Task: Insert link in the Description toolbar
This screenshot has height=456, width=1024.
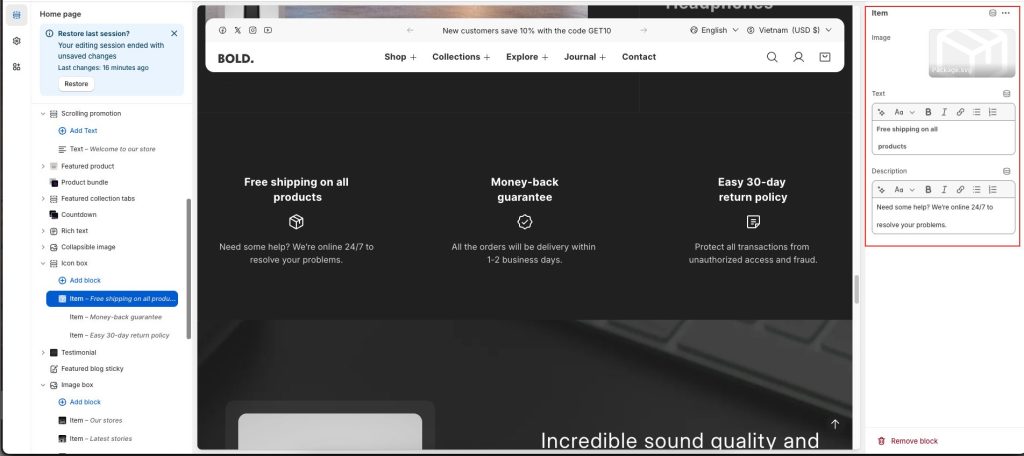Action: point(960,189)
